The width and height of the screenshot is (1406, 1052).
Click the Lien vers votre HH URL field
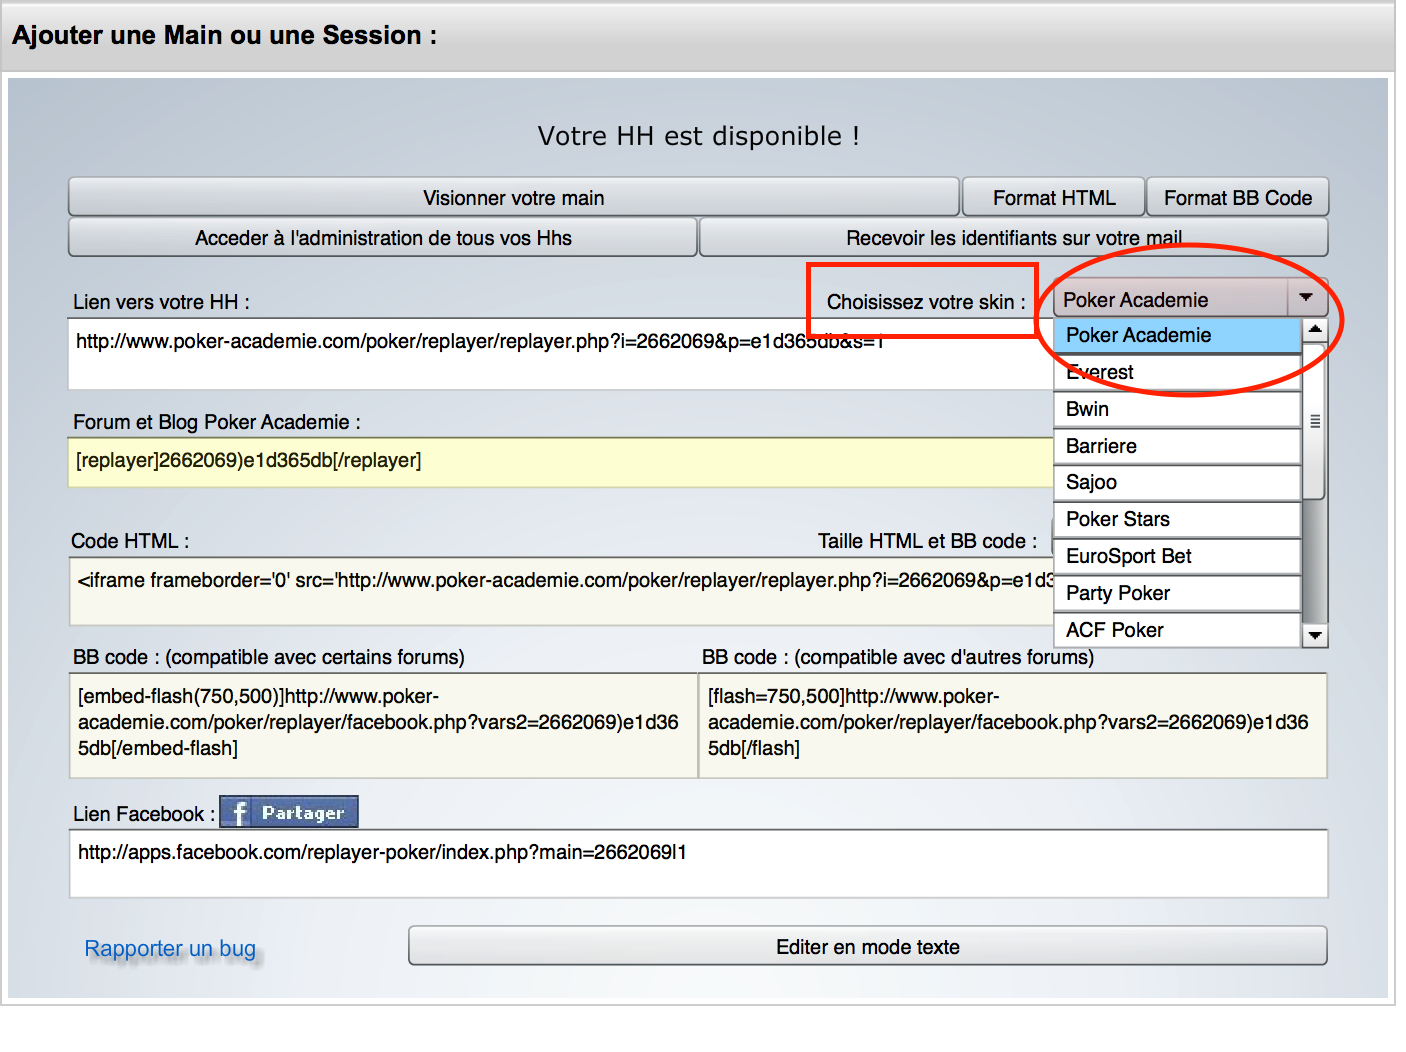coord(560,354)
